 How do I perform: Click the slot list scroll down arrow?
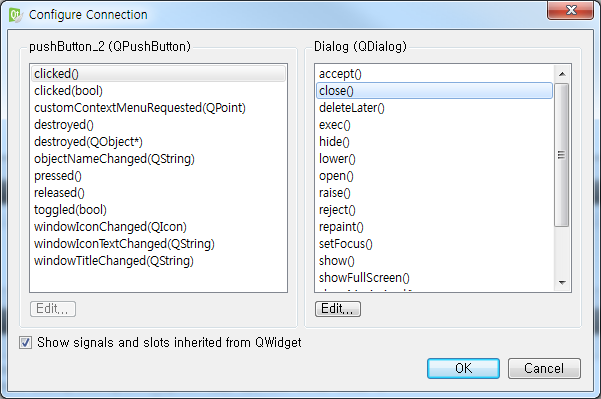(562, 282)
